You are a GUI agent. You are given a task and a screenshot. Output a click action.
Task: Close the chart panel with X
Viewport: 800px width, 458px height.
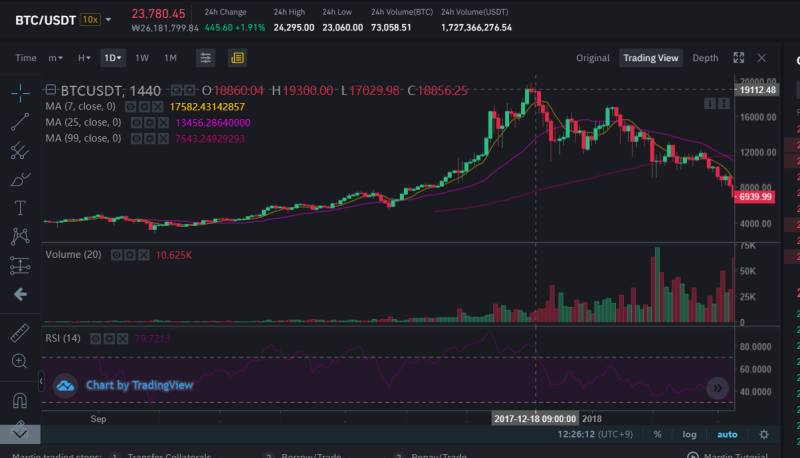click(x=762, y=58)
